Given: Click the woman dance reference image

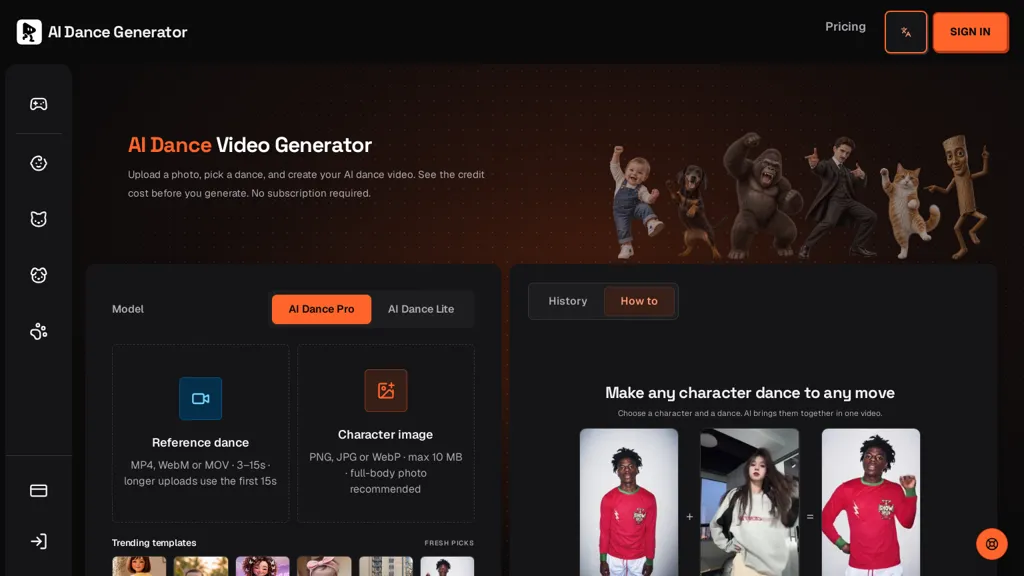Looking at the screenshot, I should (x=750, y=502).
